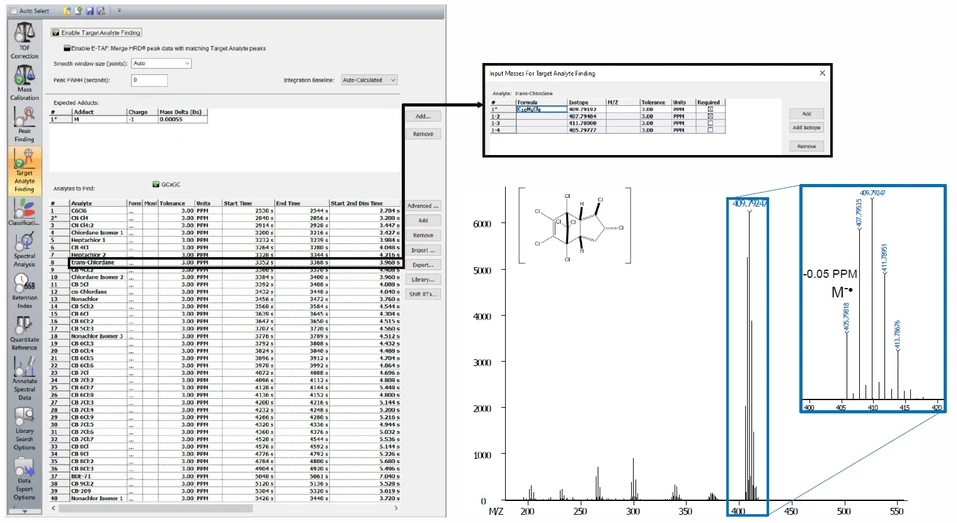Viewport: 957px width, 523px height.
Task: Toggle the Enable E-TAF merge checkbox
Action: (67, 47)
